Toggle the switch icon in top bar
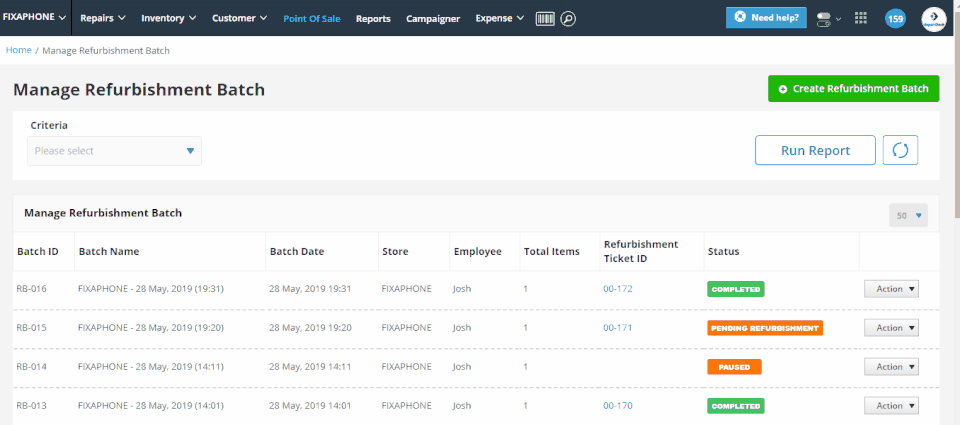The height and width of the screenshot is (425, 960). pyautogui.click(x=825, y=18)
